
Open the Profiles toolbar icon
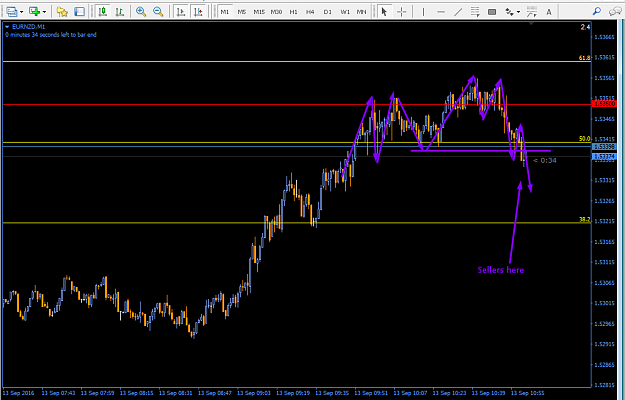pos(12,12)
